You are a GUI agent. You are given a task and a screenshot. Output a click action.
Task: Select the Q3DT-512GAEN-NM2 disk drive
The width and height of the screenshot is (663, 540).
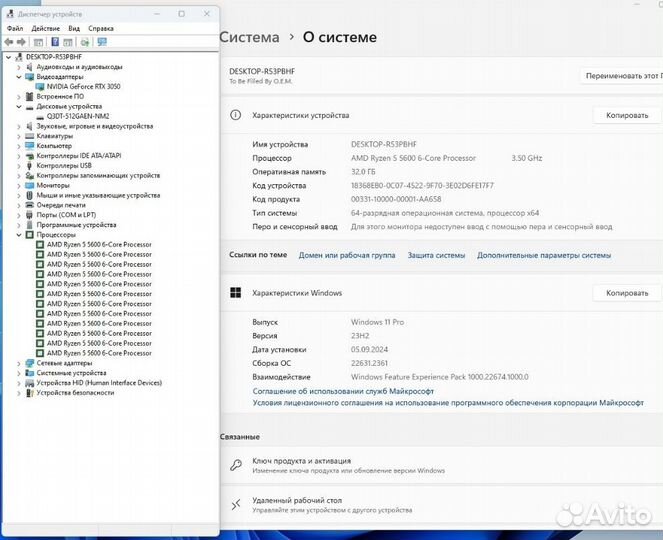78,116
